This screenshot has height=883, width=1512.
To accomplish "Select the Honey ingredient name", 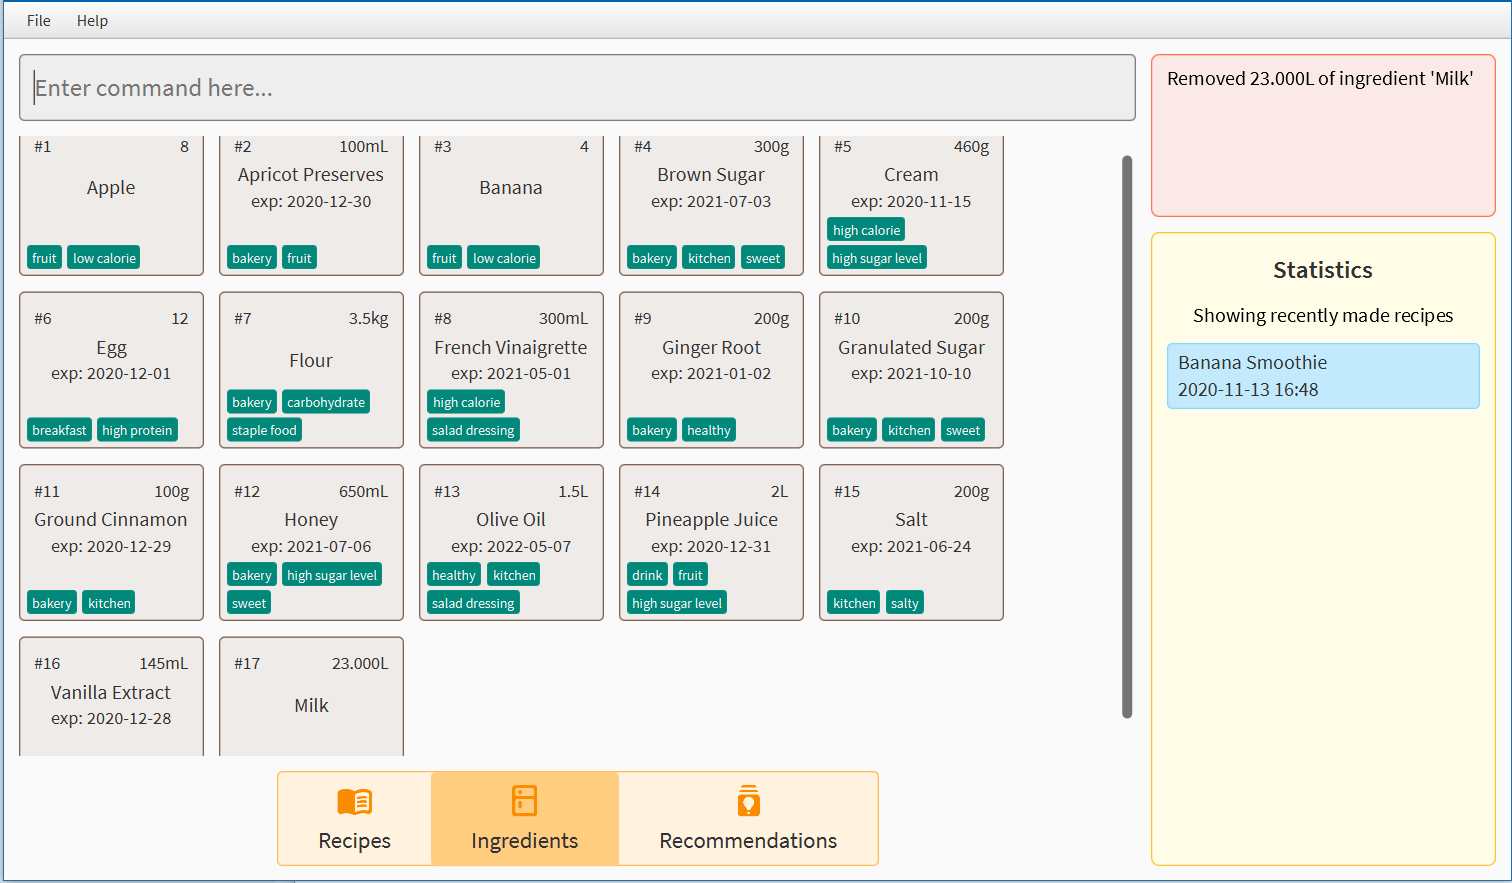I will tap(311, 519).
